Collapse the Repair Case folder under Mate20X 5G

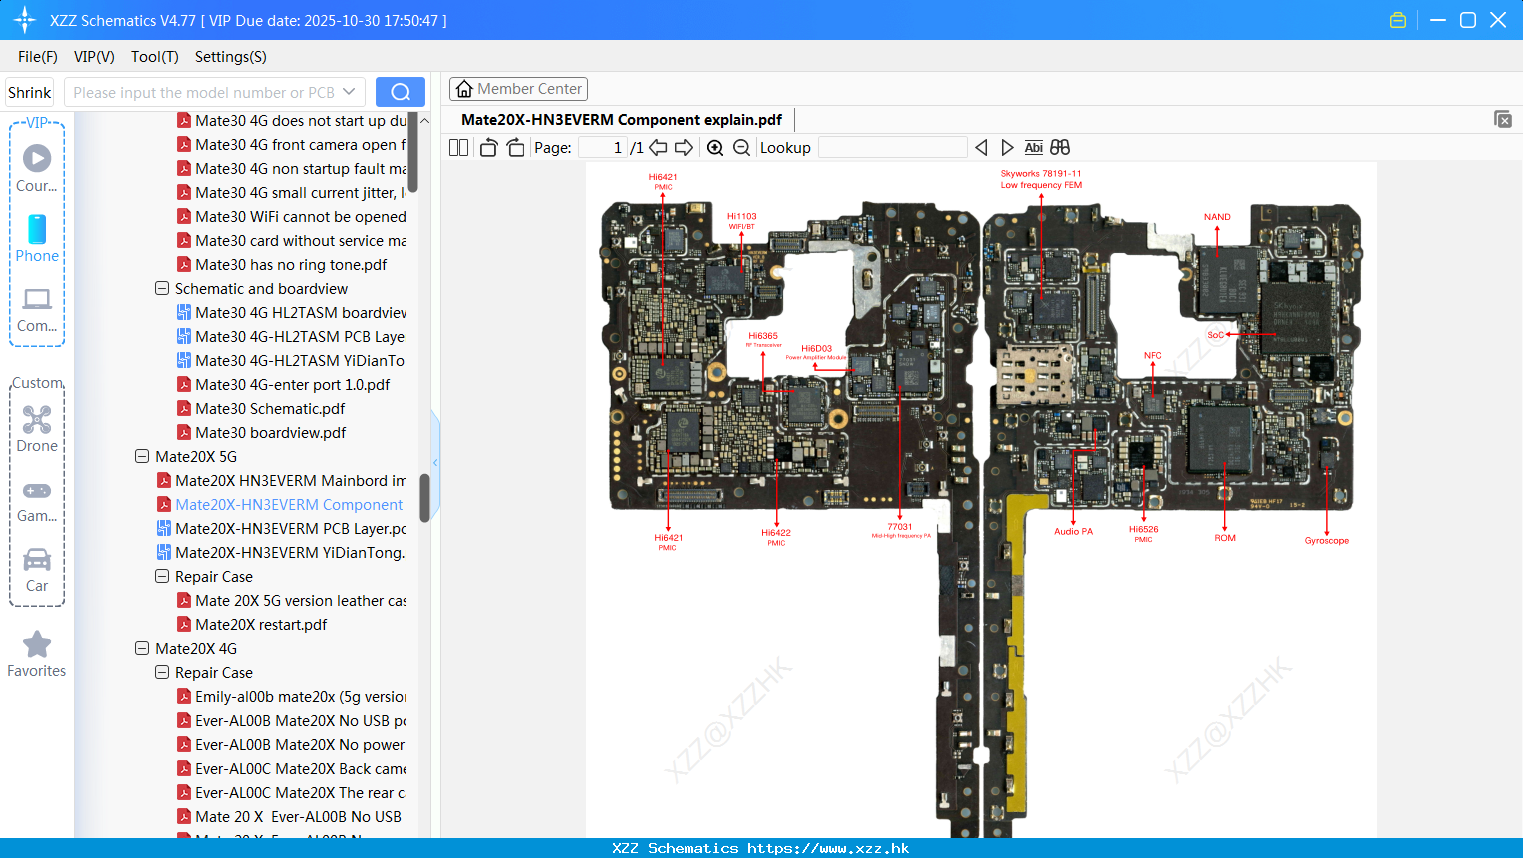tap(162, 577)
